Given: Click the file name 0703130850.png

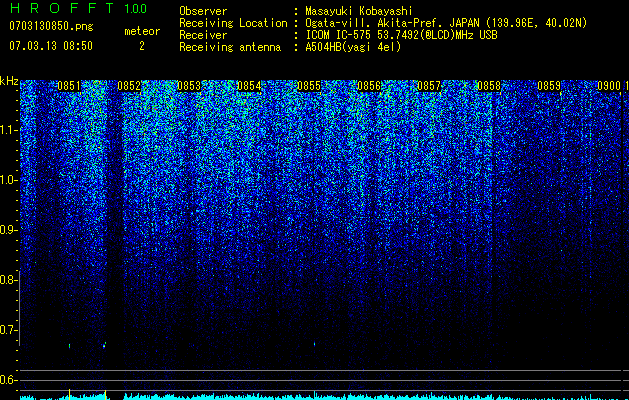Looking at the screenshot, I should tap(51, 26).
